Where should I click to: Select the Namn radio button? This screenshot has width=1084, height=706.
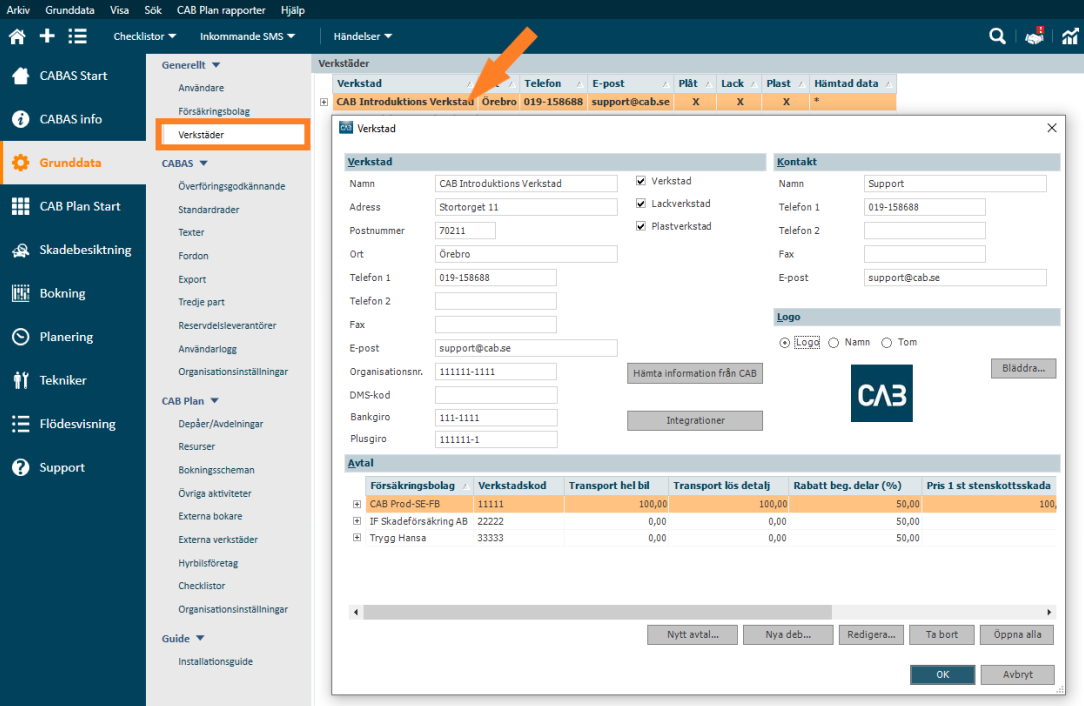(834, 342)
